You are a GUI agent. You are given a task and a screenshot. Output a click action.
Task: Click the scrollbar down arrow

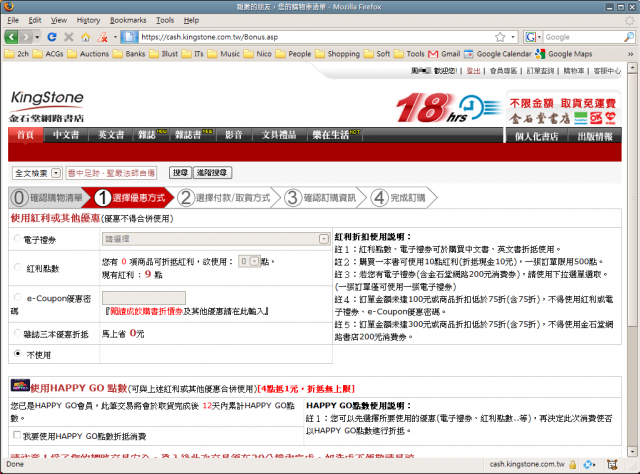(632, 452)
